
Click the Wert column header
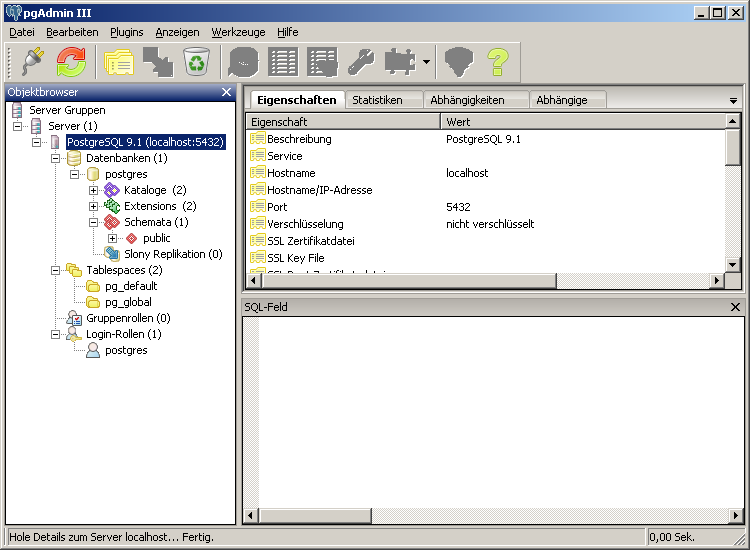tap(583, 121)
